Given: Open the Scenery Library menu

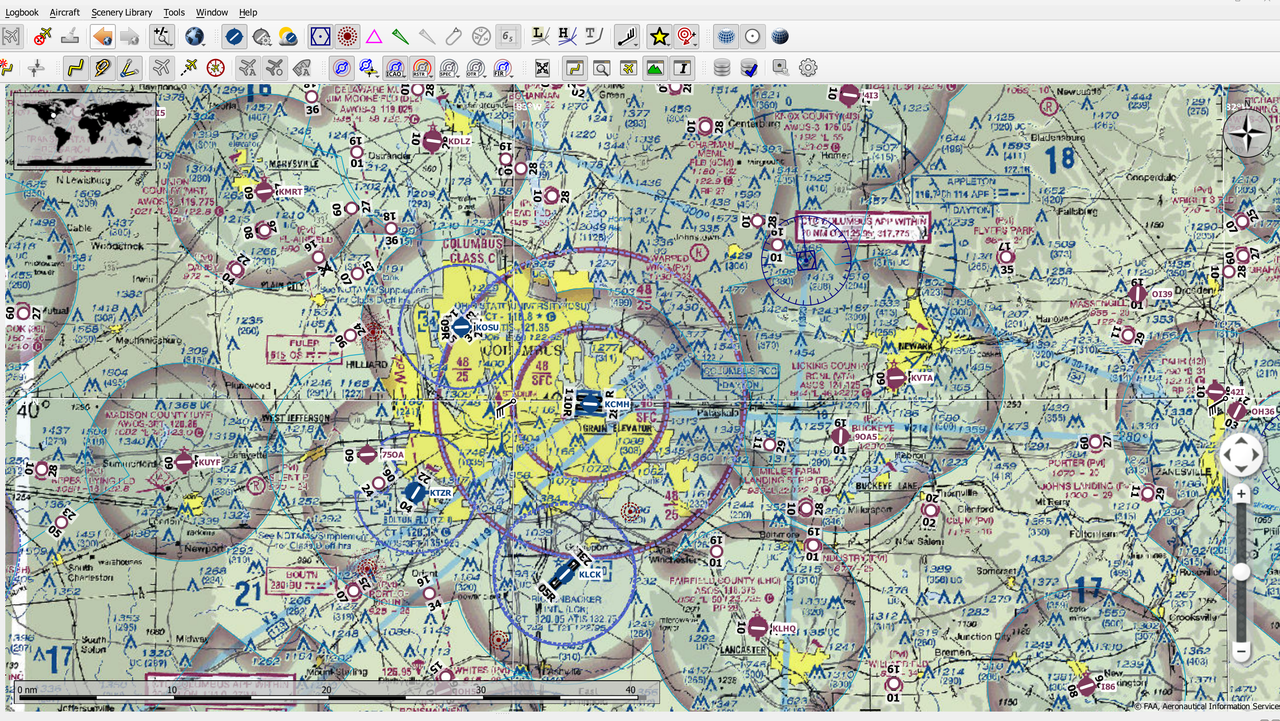Looking at the screenshot, I should point(122,12).
